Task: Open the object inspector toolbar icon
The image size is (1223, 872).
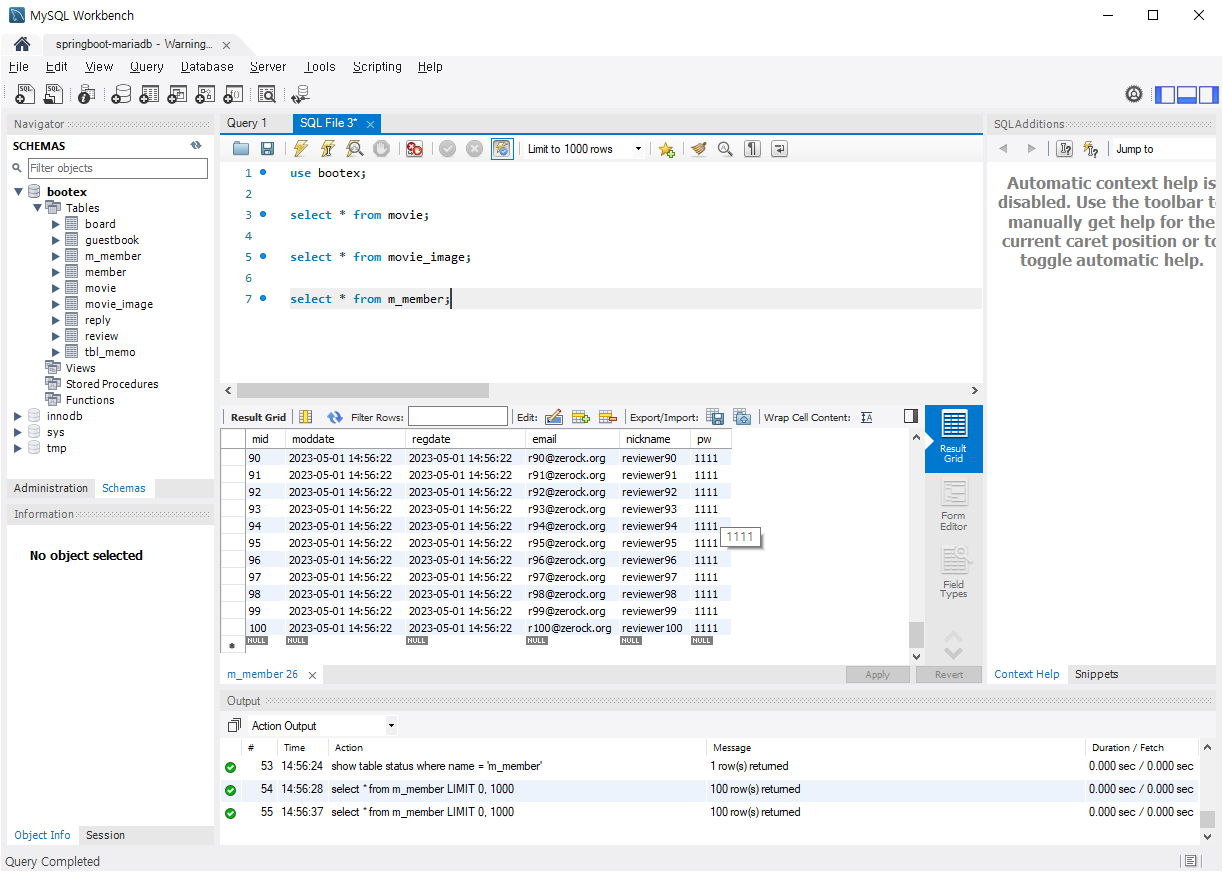Action: (87, 94)
